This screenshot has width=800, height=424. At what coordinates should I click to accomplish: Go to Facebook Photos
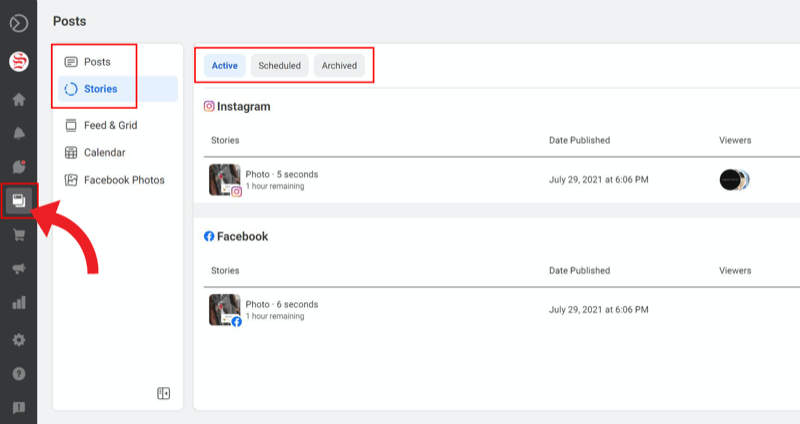point(124,180)
